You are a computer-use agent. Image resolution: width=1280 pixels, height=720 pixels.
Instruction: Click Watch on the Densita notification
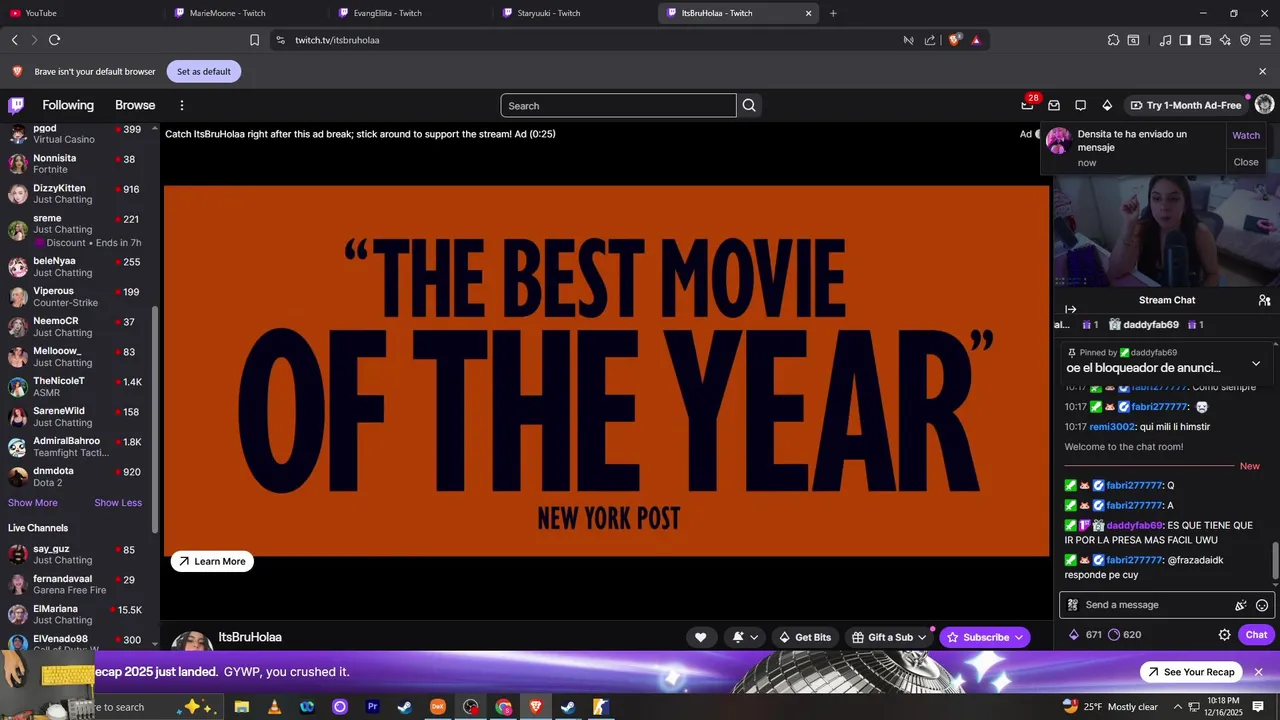pyautogui.click(x=1246, y=135)
